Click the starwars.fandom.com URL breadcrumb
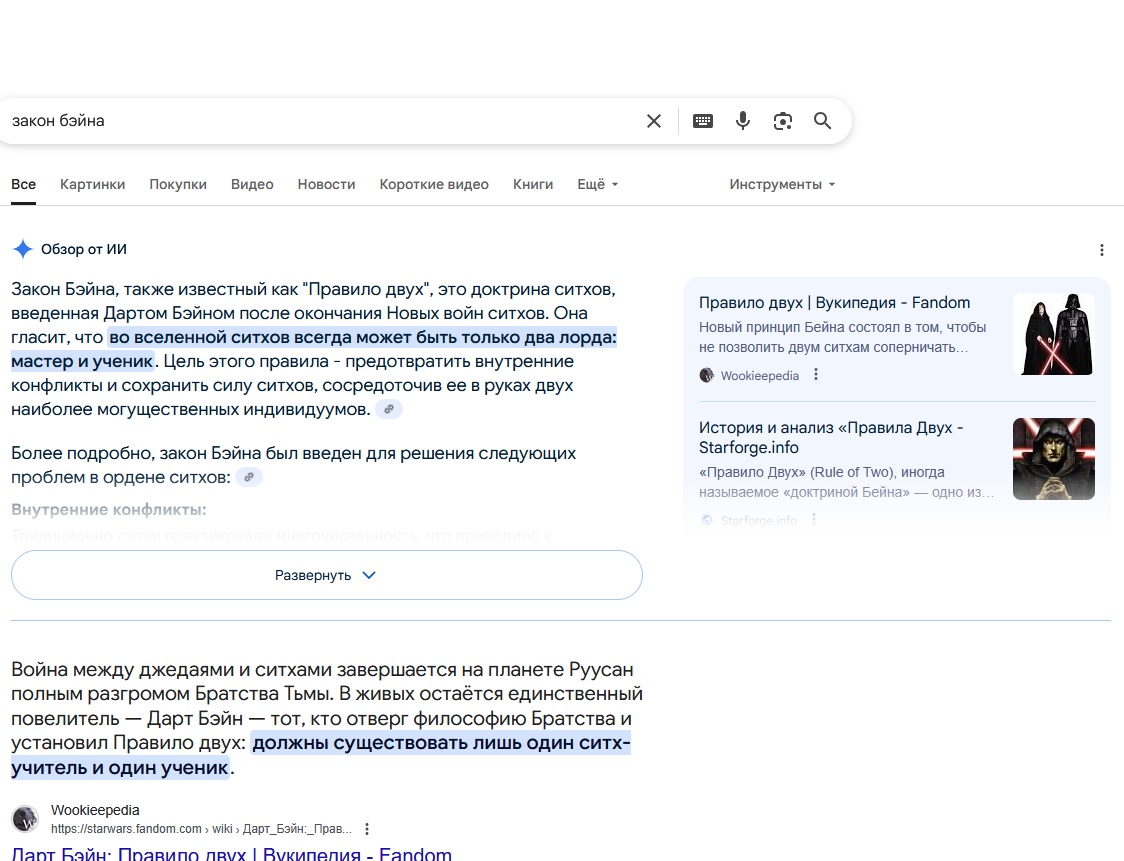This screenshot has height=861, width=1124. 201,829
